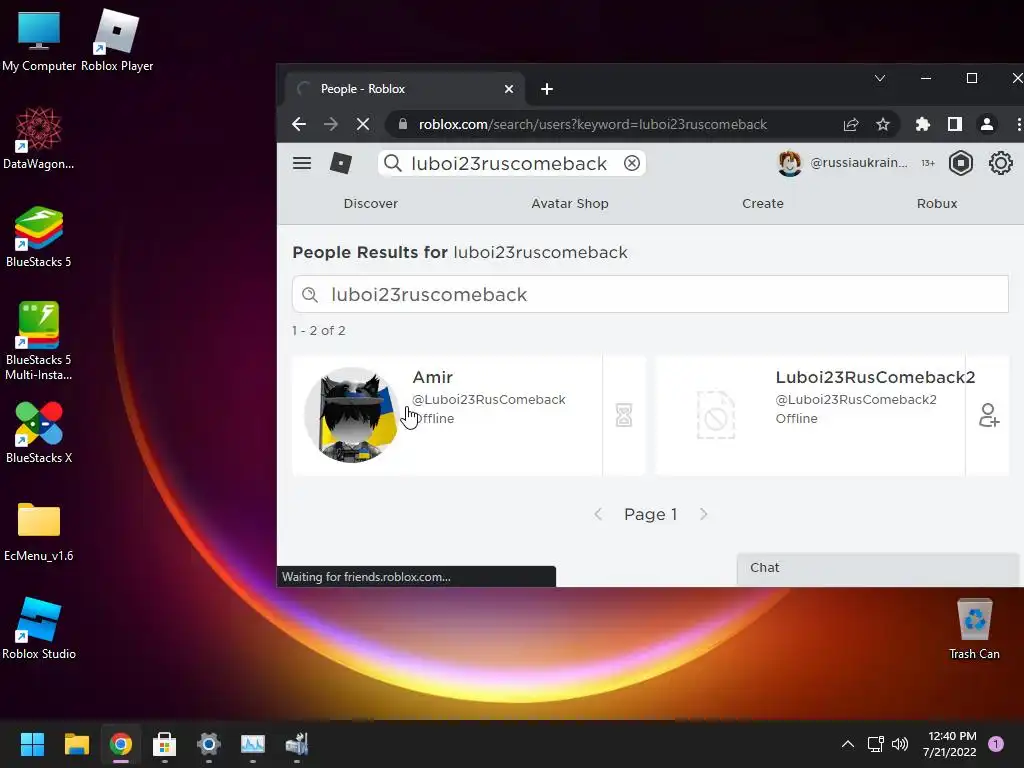1024x768 pixels.
Task: Open the My Computer desktop icon
Action: click(x=39, y=41)
